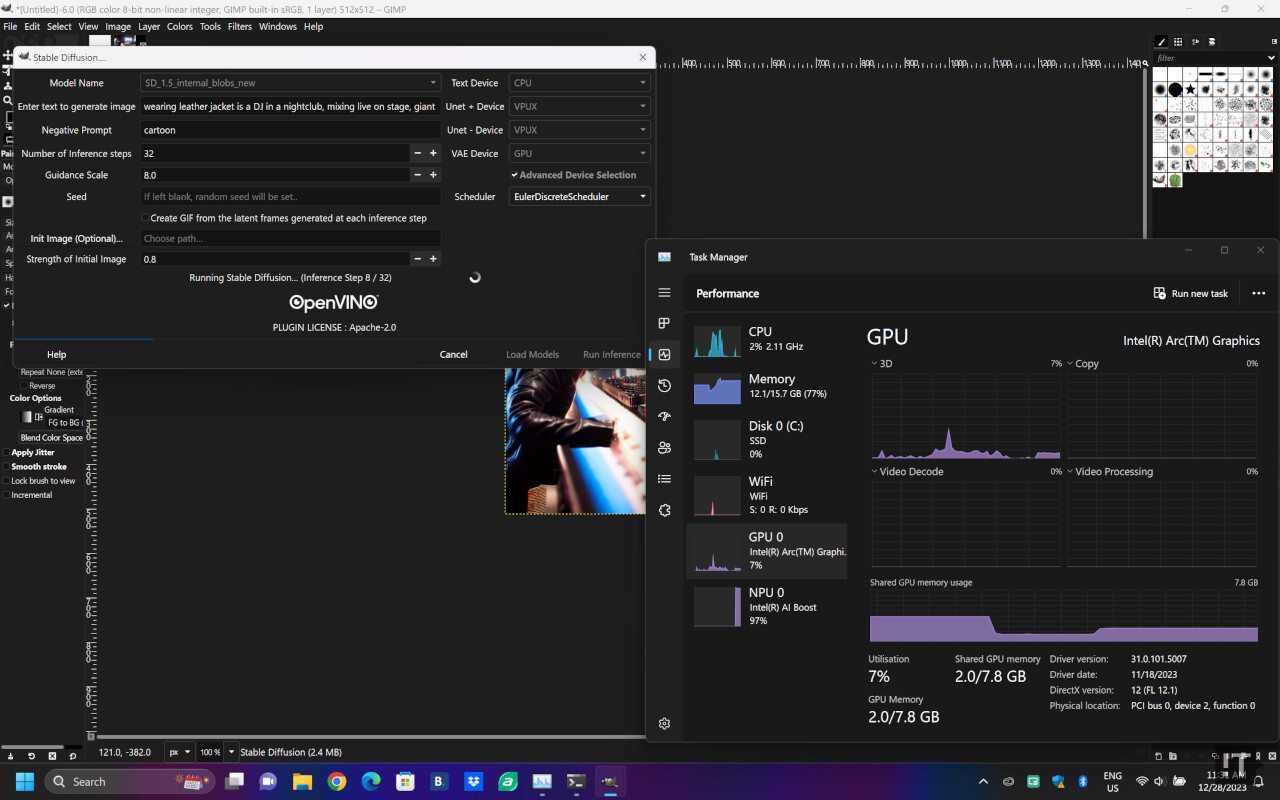Screen dimensions: 1280x800
Task: Cancel the running Stable Diffusion inference
Action: click(453, 355)
